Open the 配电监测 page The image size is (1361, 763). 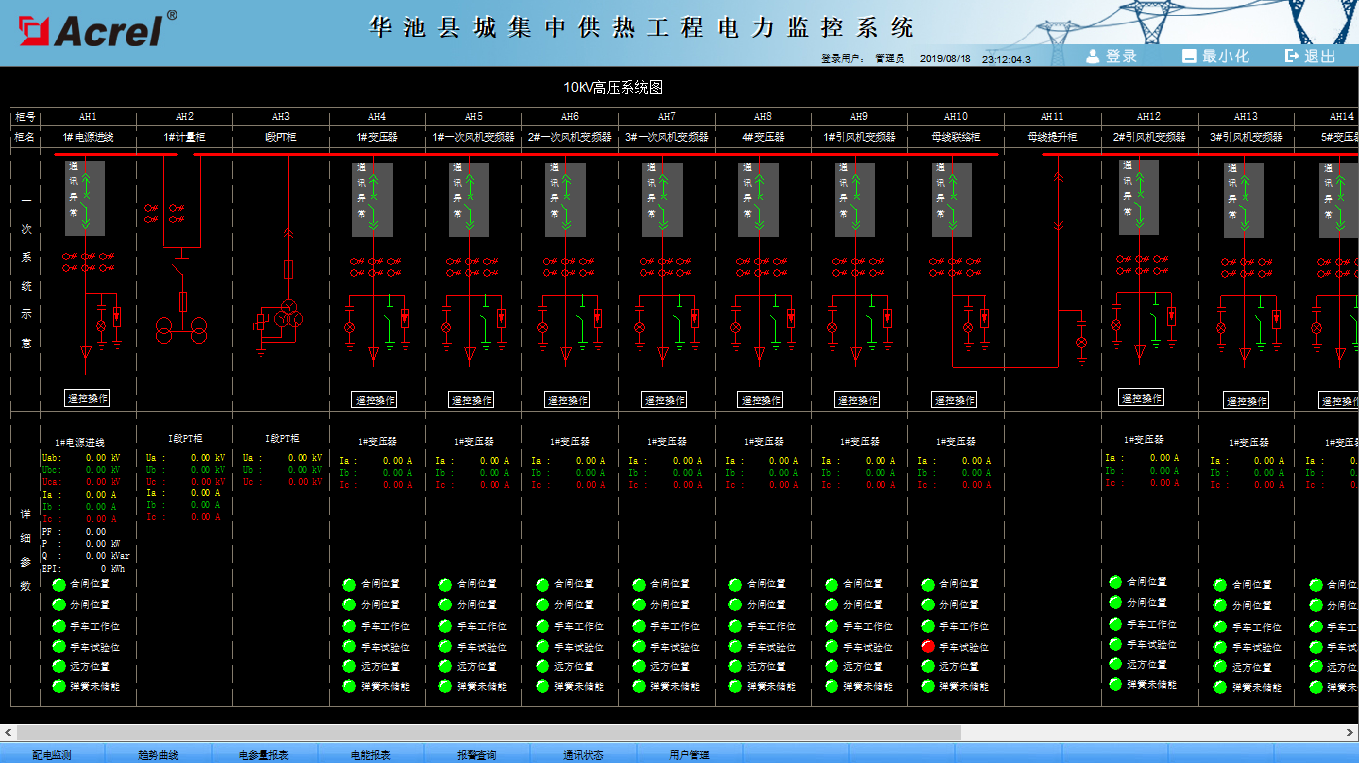click(52, 754)
